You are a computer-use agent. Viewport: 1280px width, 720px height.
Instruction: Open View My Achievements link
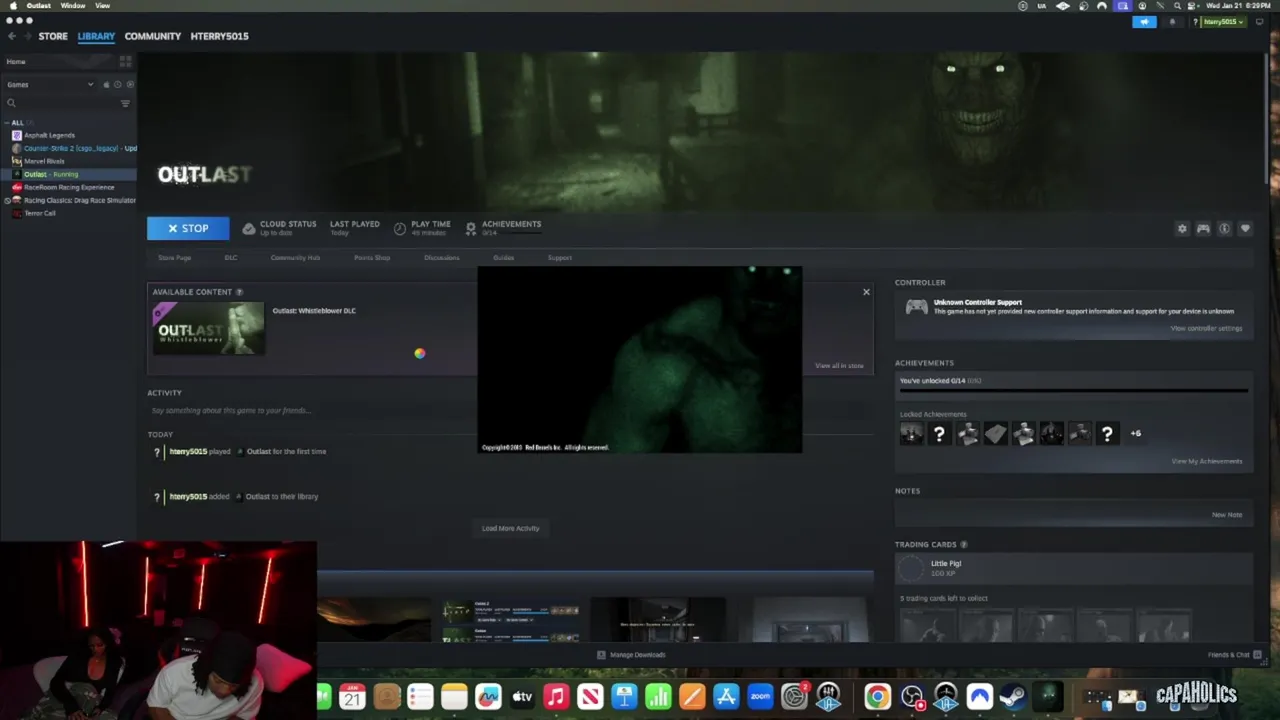tap(1207, 461)
